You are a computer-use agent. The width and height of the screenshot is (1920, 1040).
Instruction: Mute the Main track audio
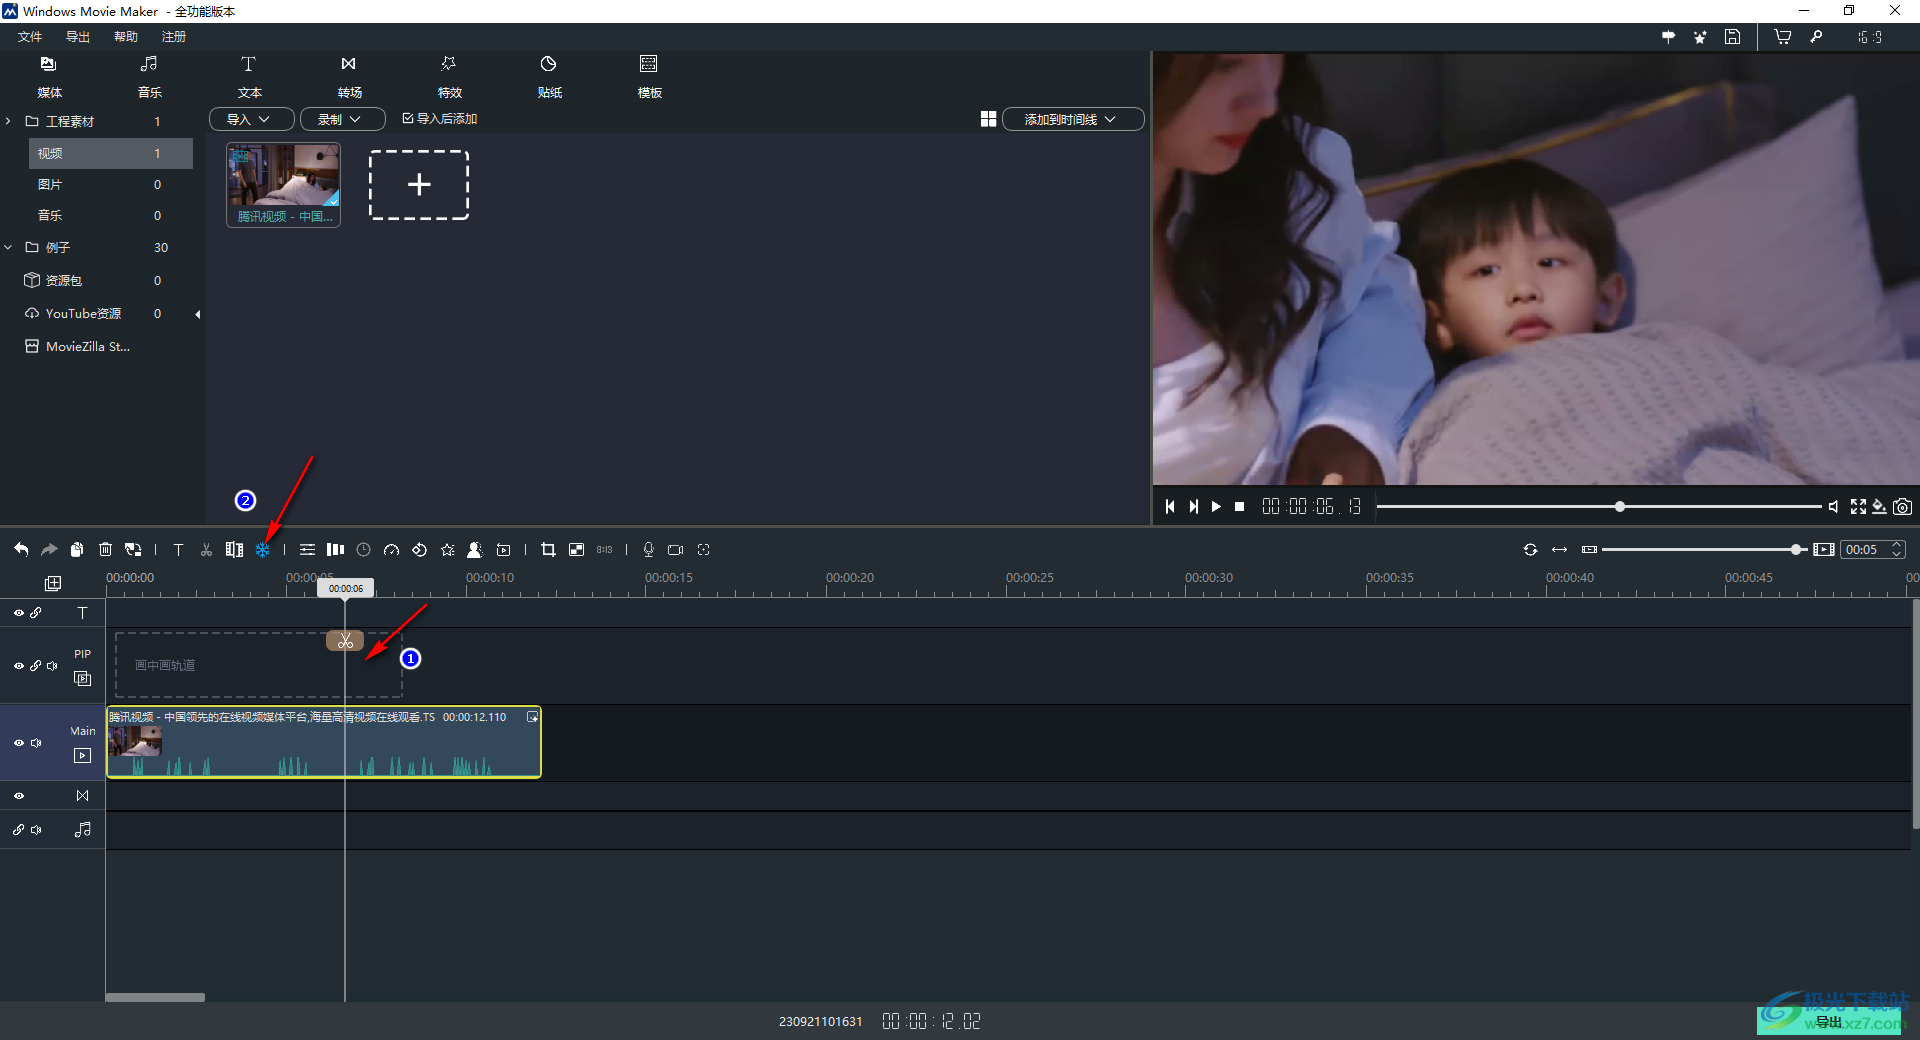tap(37, 743)
